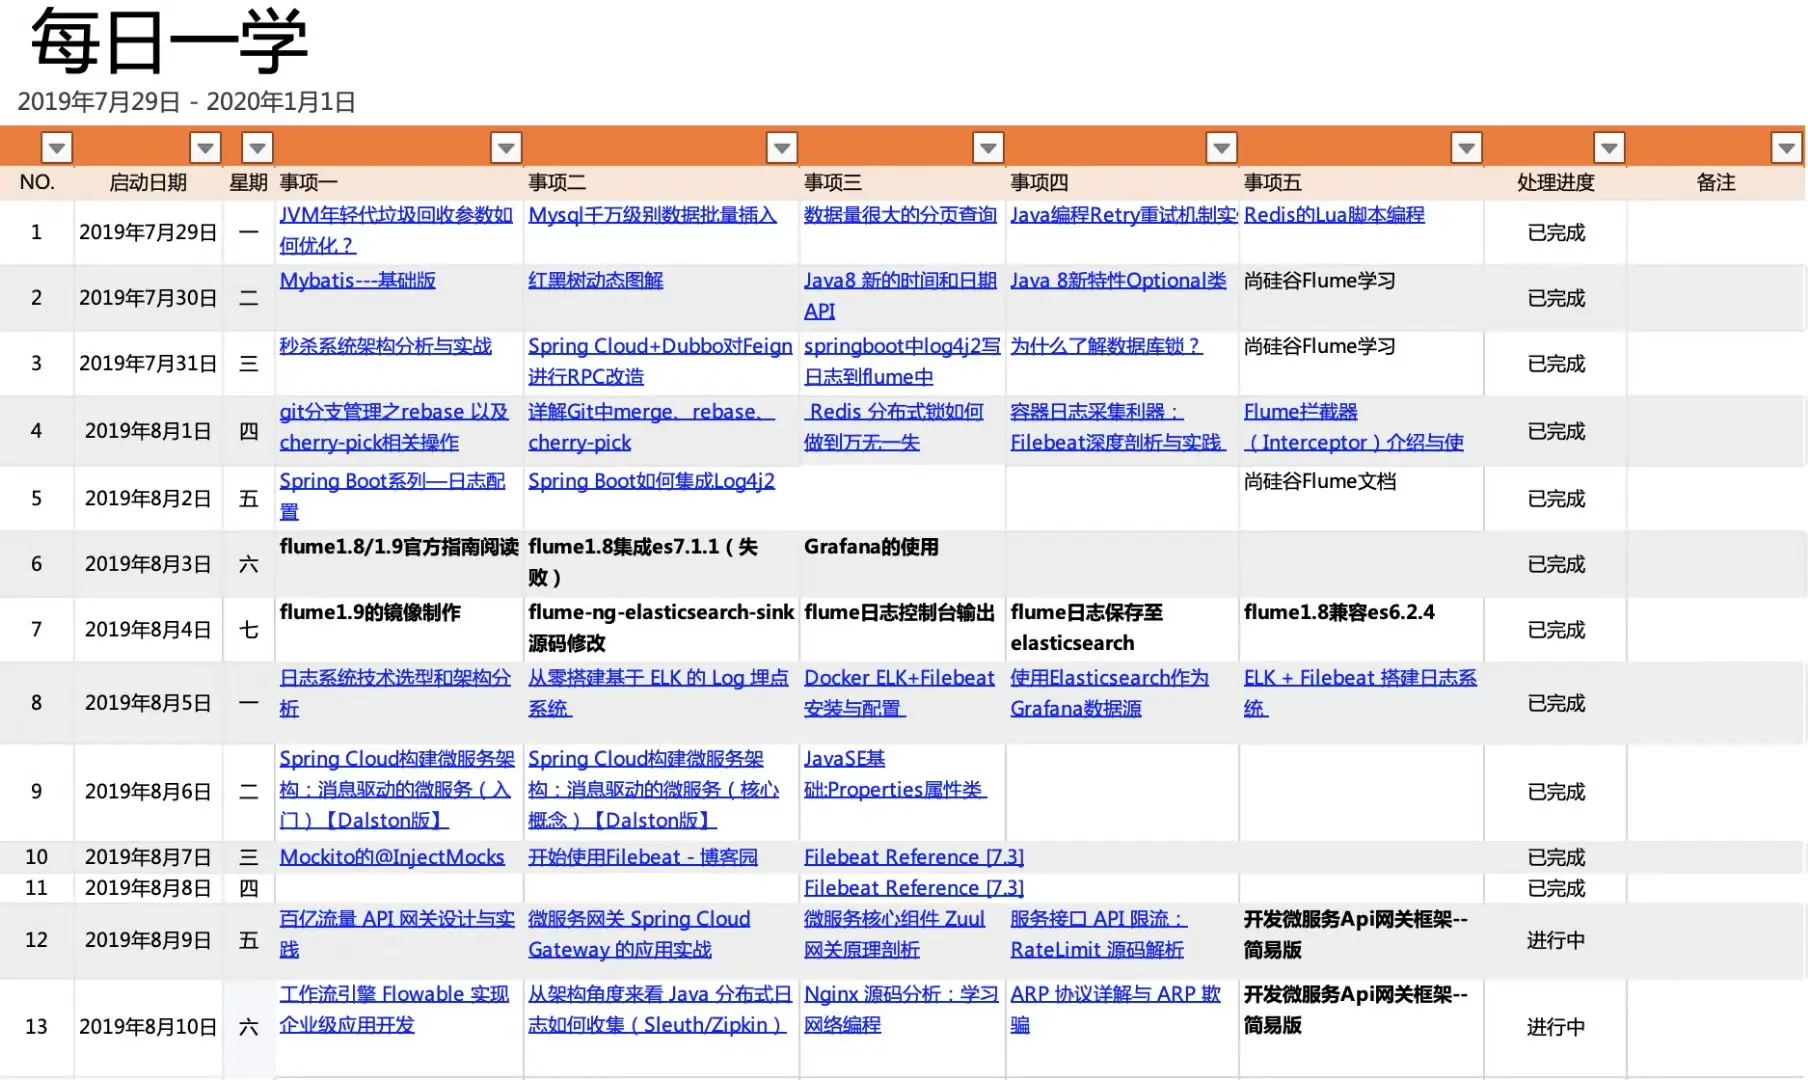Open the 星期 column filter dropdown

click(258, 148)
